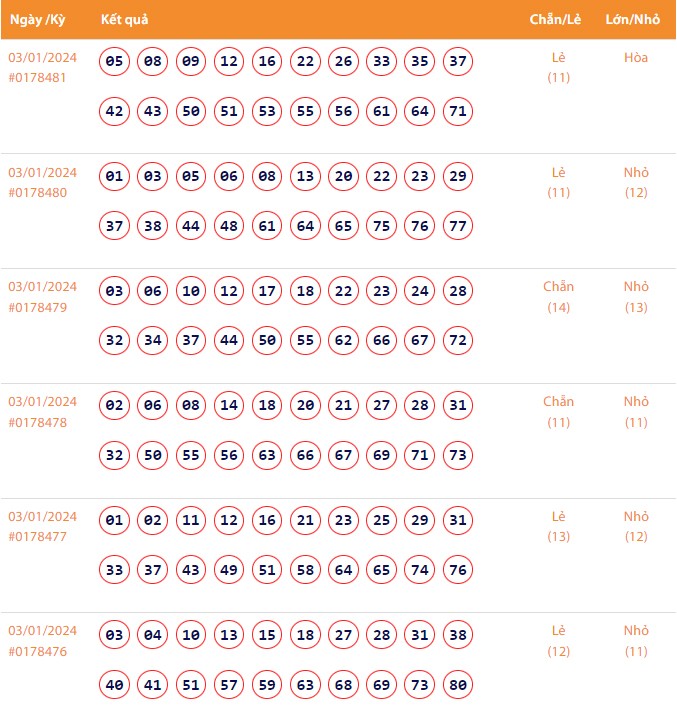This screenshot has height=719, width=677.
Task: Pick ball 48 in draw #0178480
Action: click(x=229, y=226)
